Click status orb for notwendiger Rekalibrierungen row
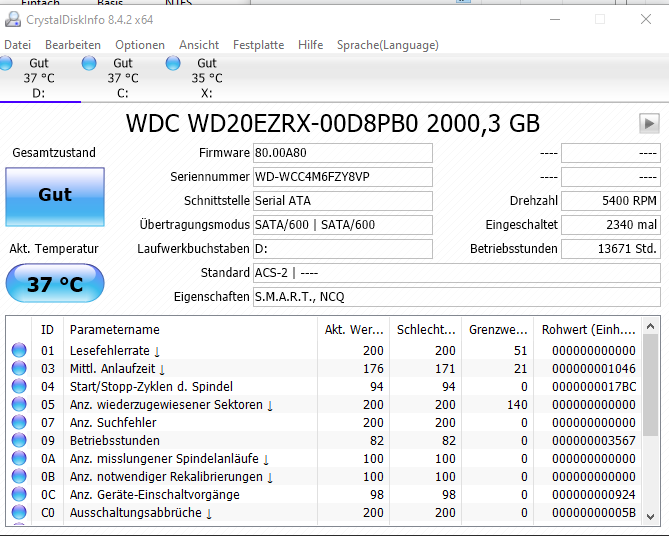 point(19,476)
